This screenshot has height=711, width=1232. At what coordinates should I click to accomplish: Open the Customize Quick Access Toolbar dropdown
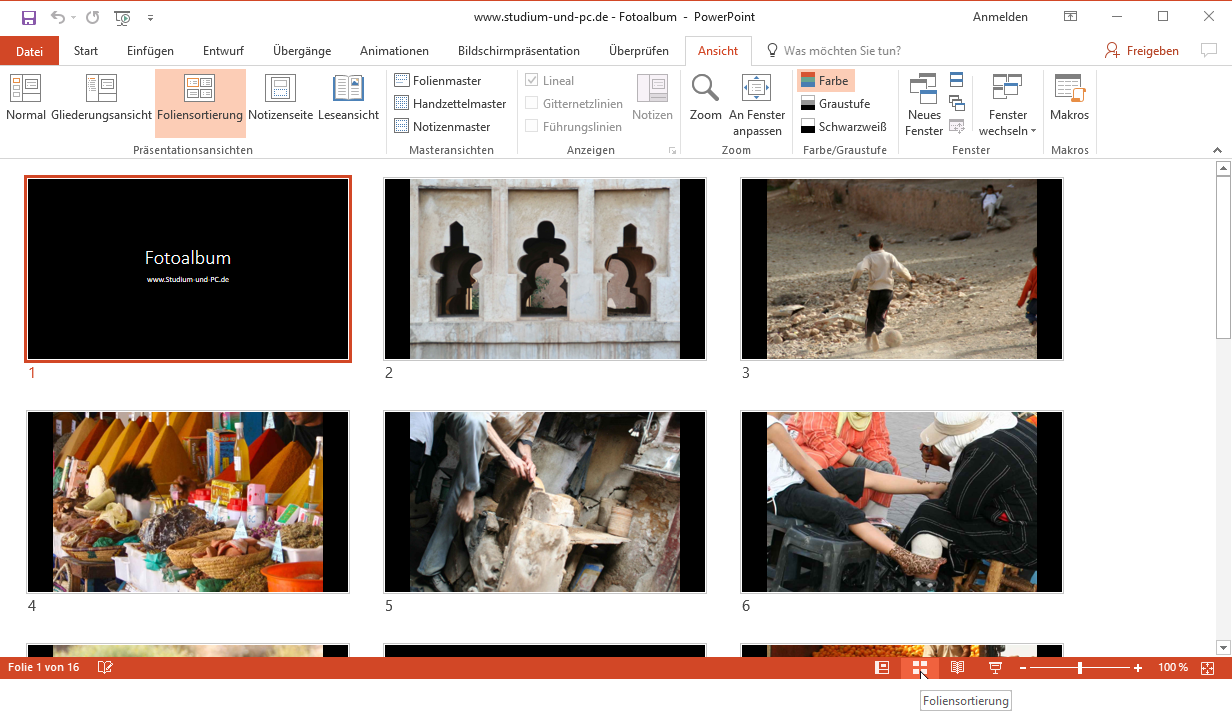click(x=150, y=18)
